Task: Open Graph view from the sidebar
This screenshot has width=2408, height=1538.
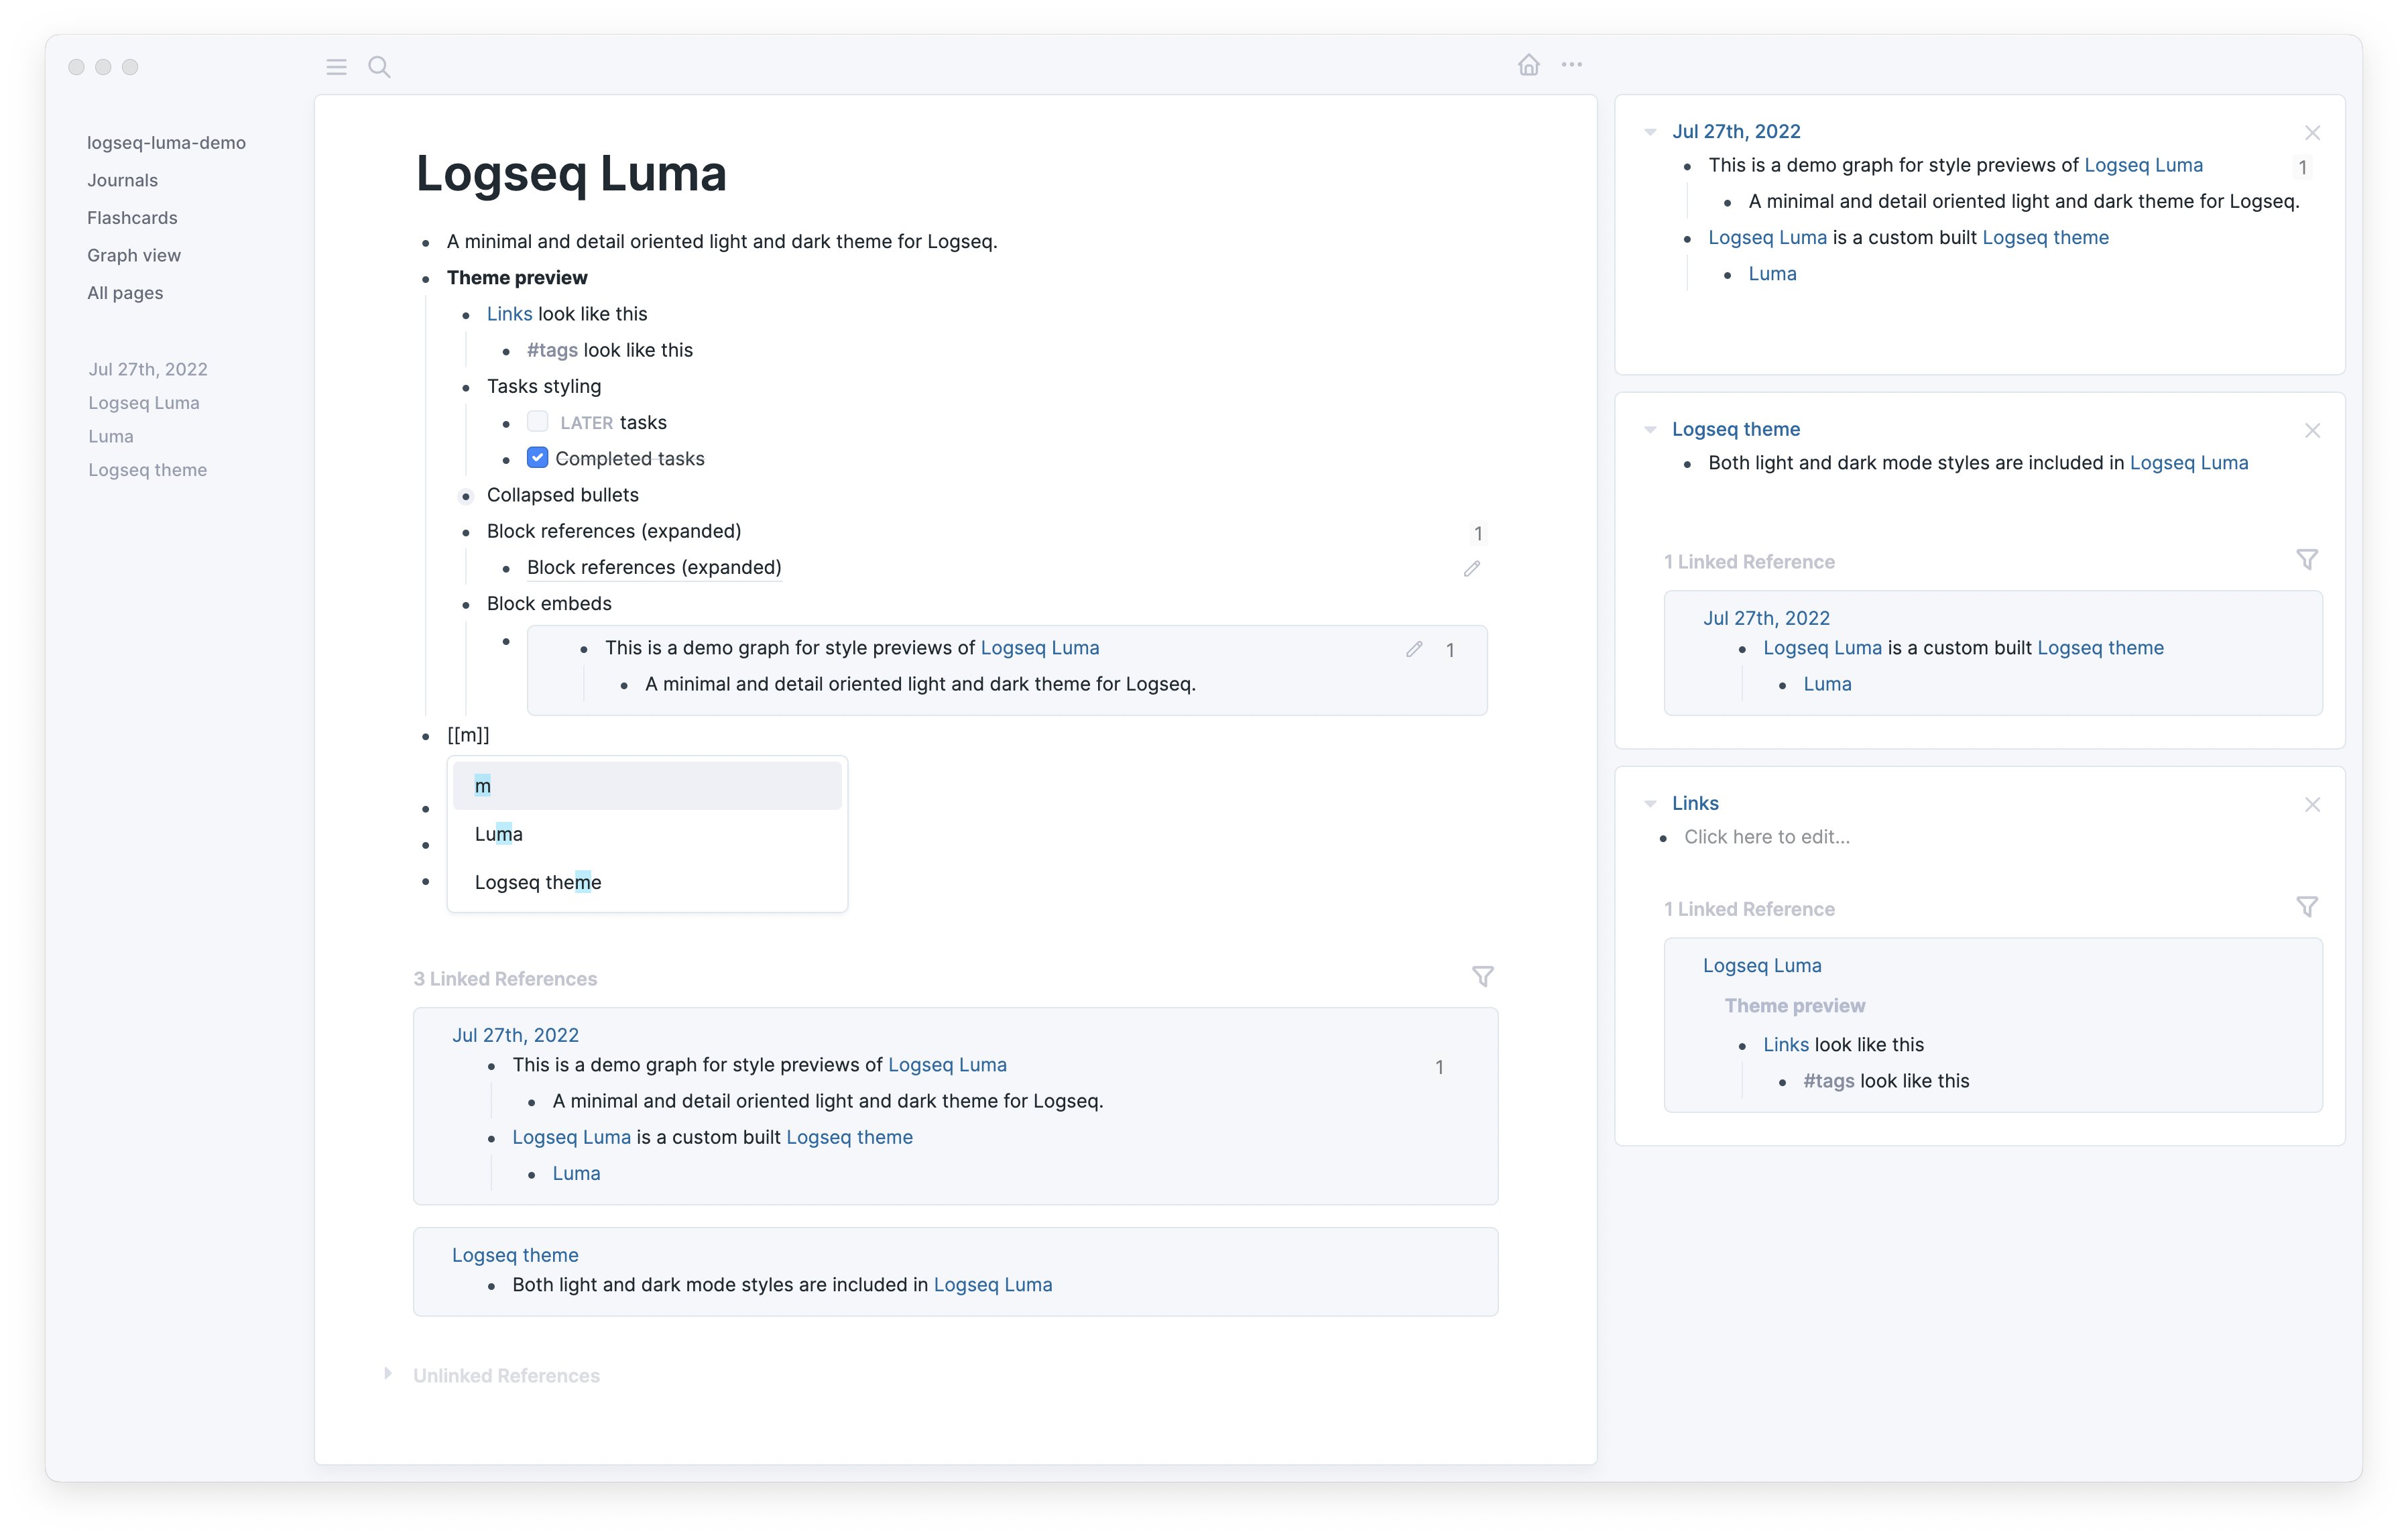Action: pyautogui.click(x=134, y=255)
